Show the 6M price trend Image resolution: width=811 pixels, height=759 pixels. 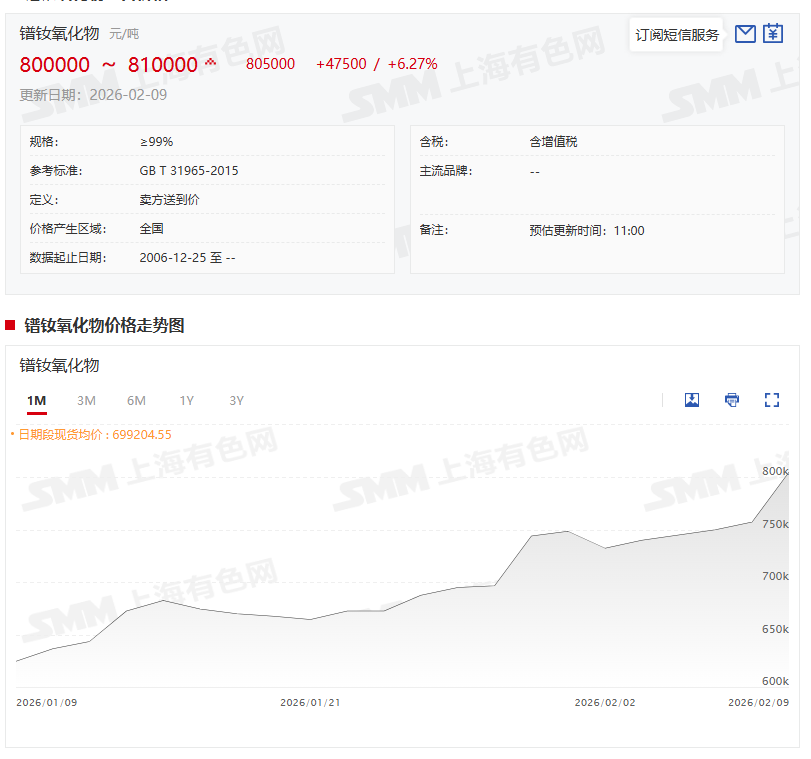tap(137, 401)
